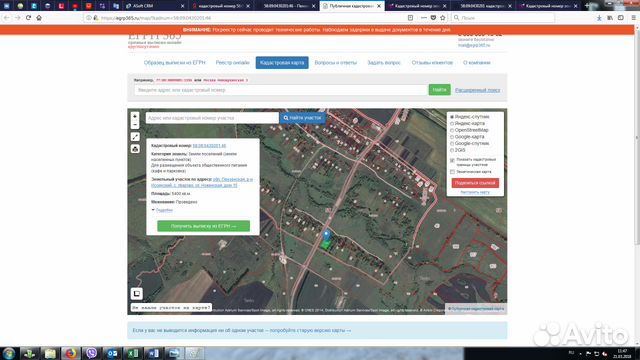
Task: Open Word from the taskbar
Action: pos(154,353)
